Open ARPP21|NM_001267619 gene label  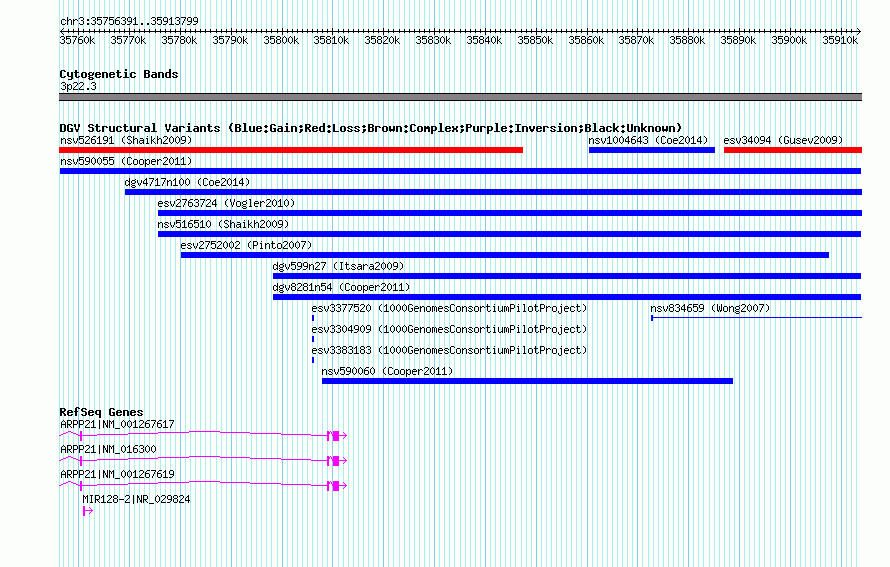click(117, 474)
